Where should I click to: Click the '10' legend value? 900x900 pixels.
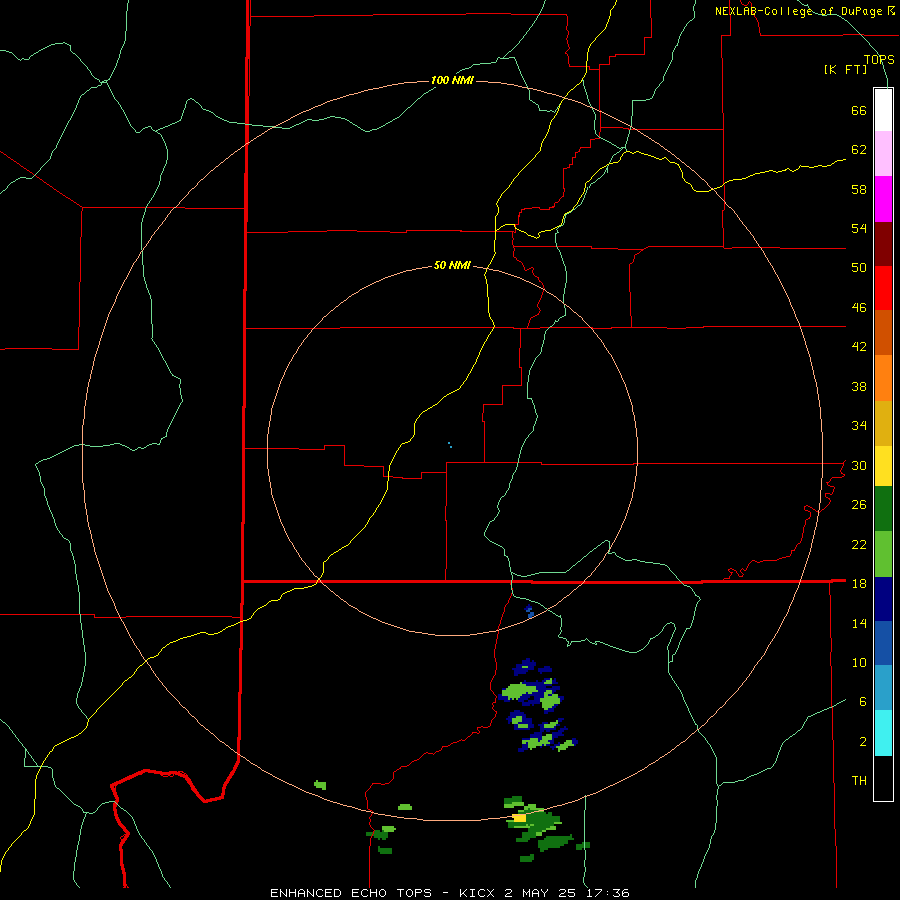(x=859, y=662)
